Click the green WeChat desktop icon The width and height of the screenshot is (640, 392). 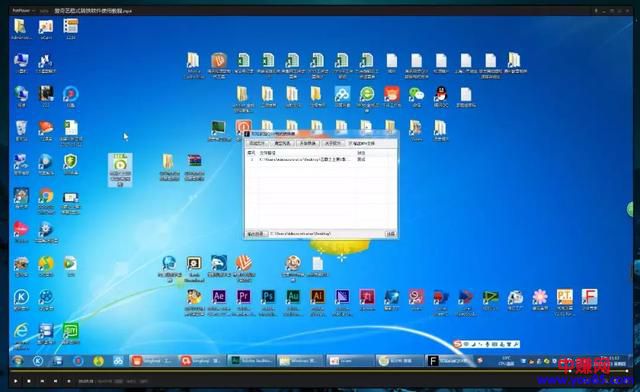(416, 94)
